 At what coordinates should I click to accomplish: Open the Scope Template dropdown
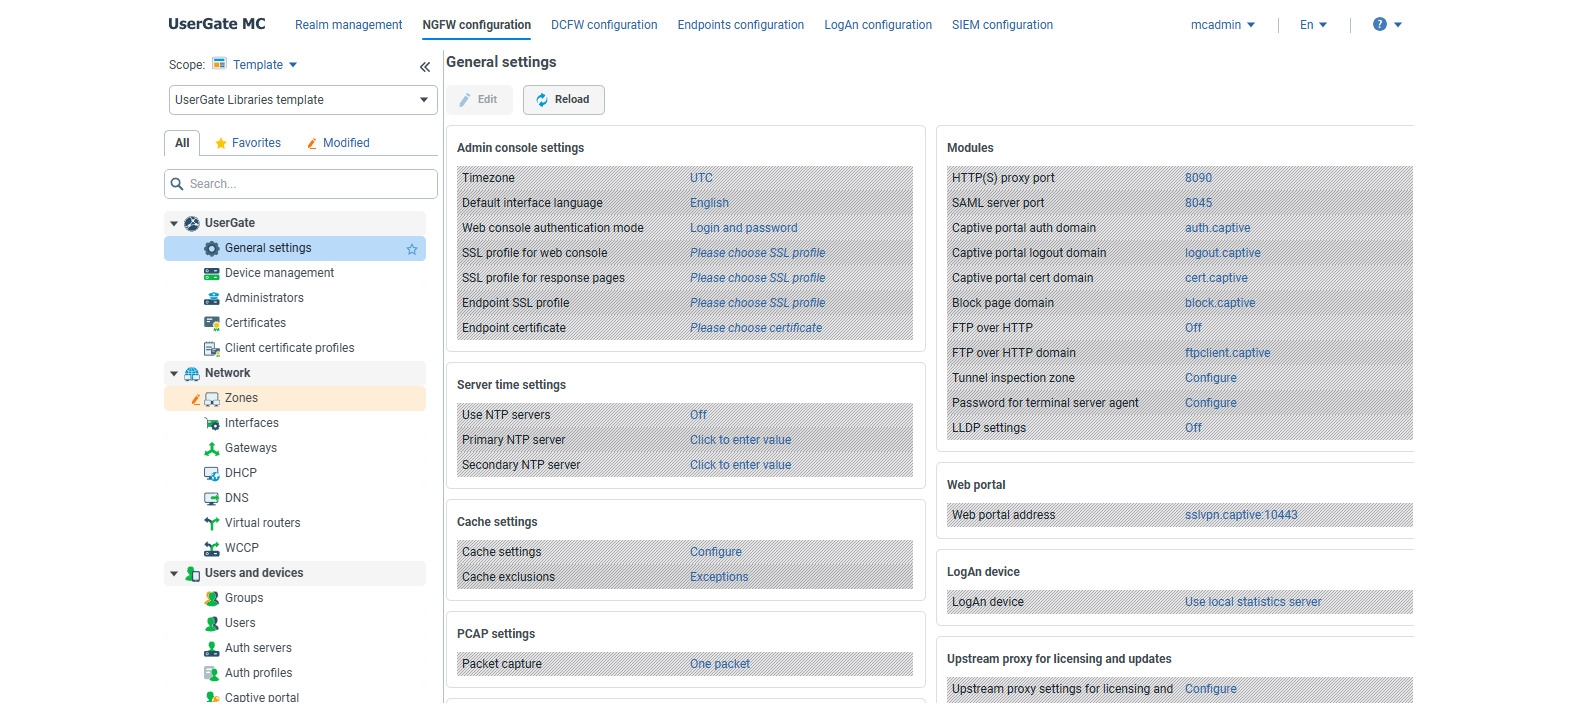click(265, 65)
